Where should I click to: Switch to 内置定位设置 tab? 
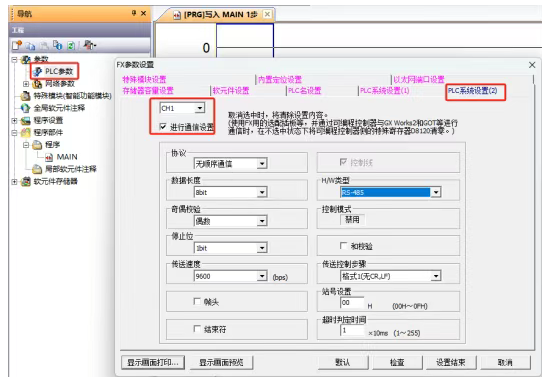[280, 79]
